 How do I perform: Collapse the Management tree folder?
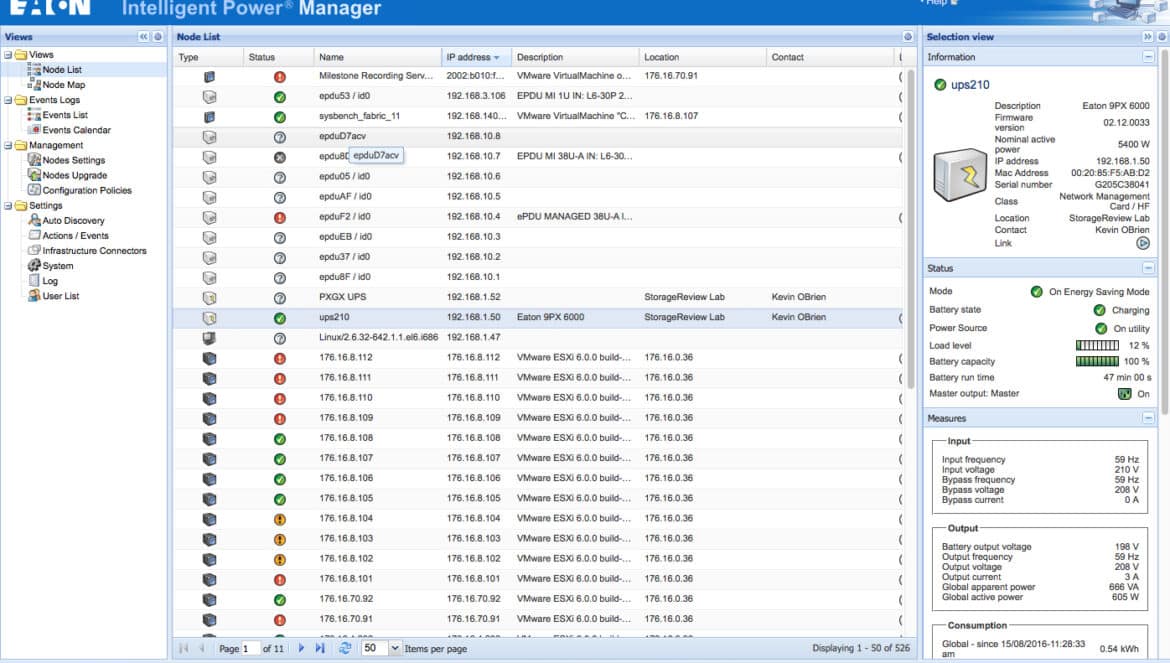8,145
